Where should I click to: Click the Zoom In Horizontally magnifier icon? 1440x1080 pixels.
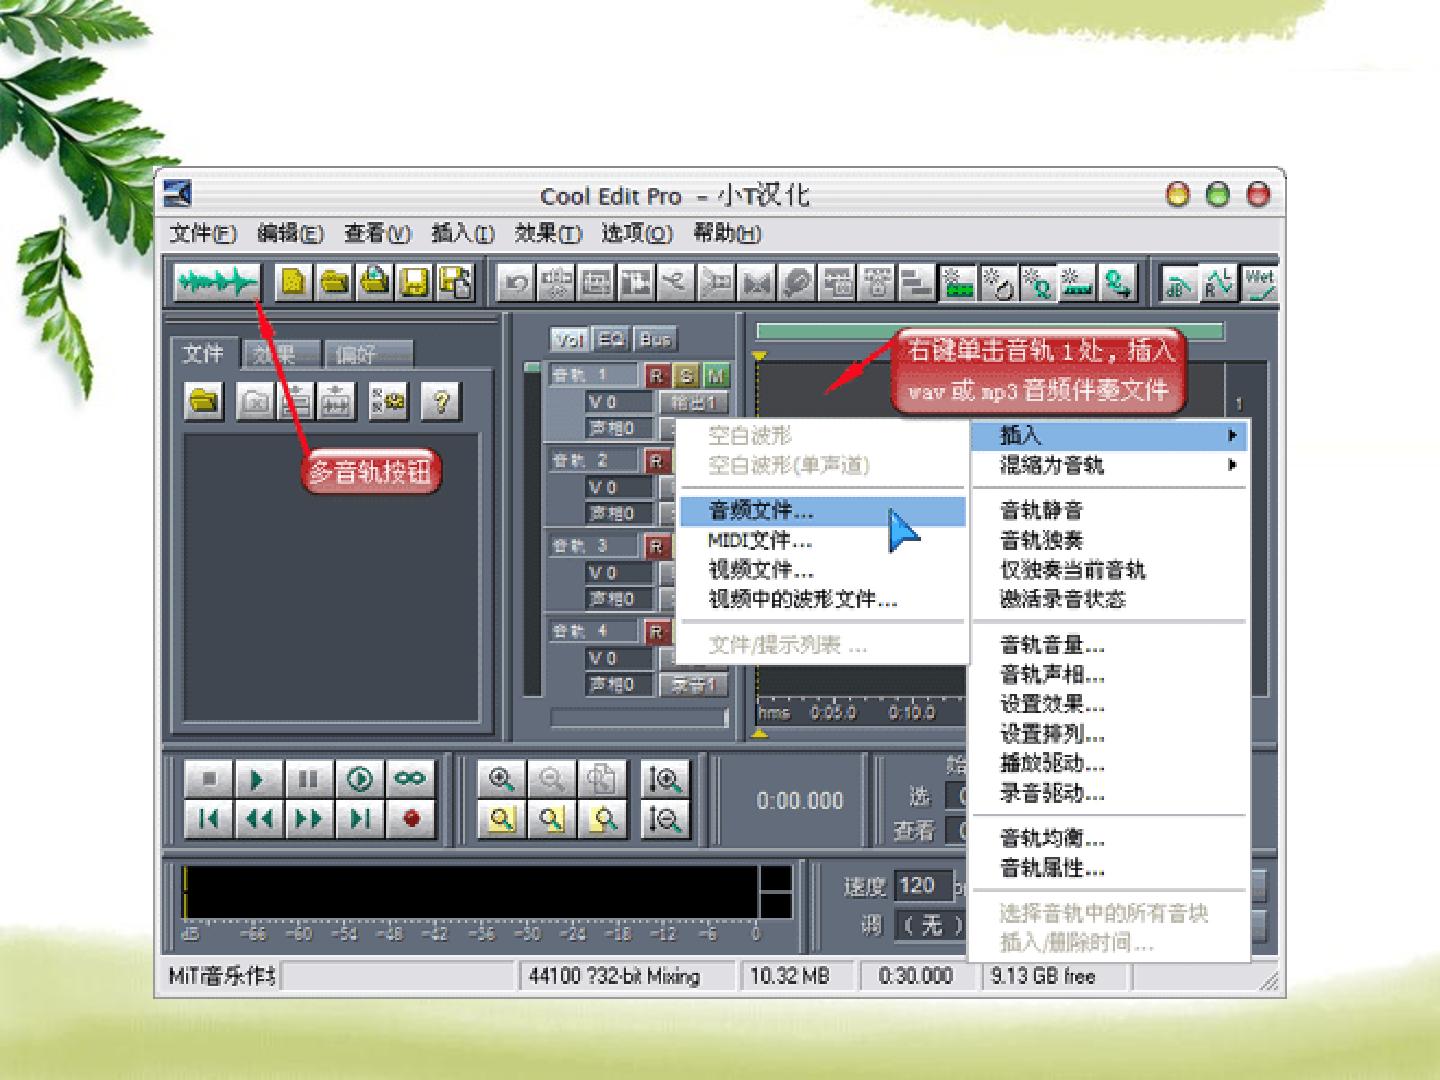[x=502, y=779]
